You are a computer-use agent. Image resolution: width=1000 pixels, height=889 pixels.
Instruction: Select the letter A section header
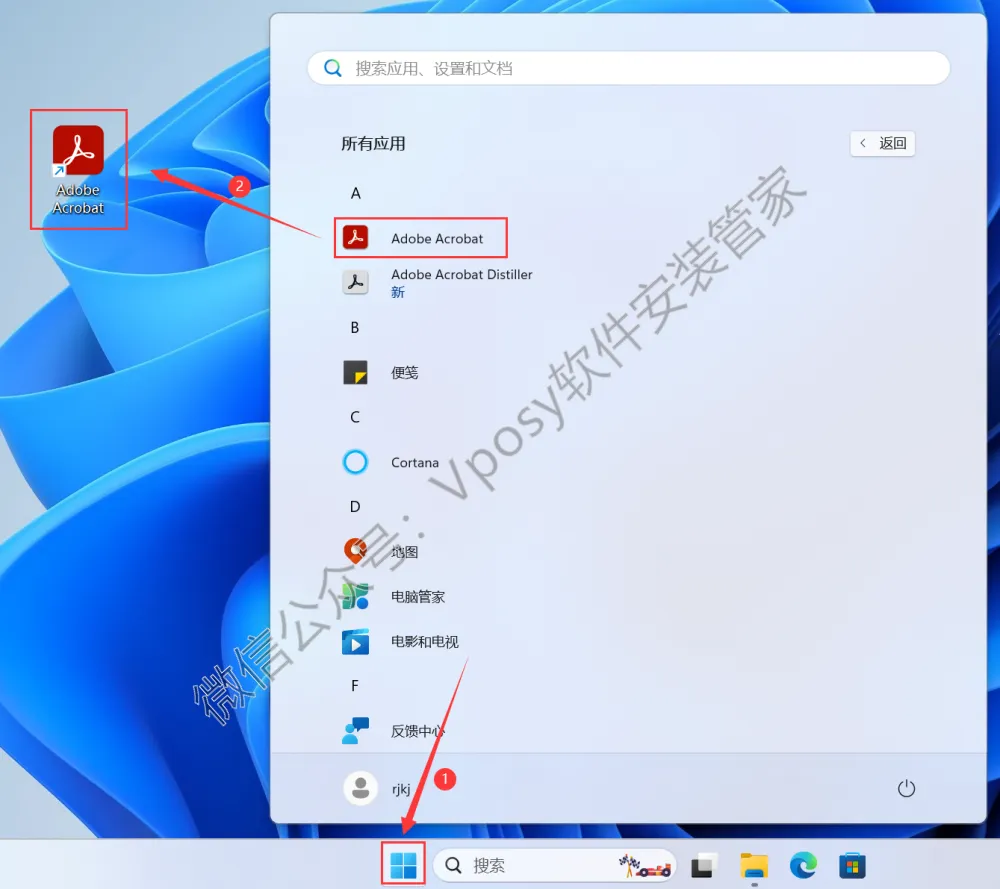[x=355, y=193]
